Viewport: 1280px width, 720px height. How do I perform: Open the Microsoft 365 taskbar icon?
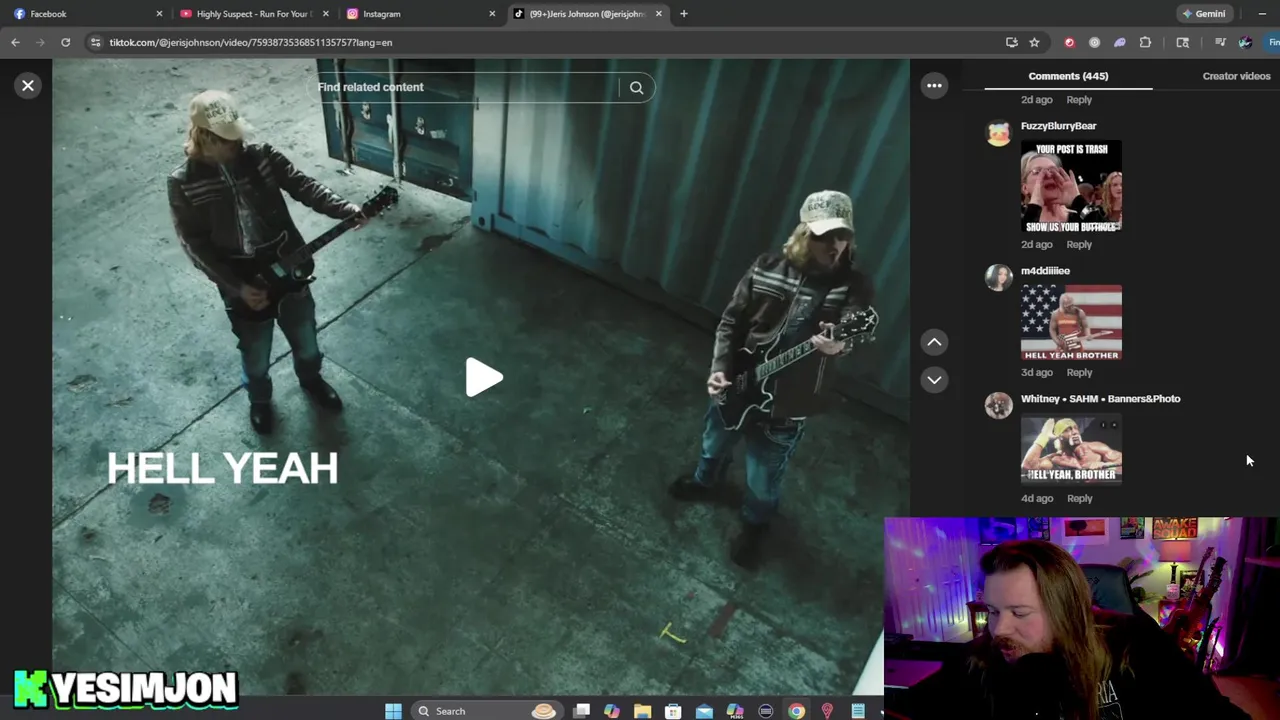click(735, 711)
